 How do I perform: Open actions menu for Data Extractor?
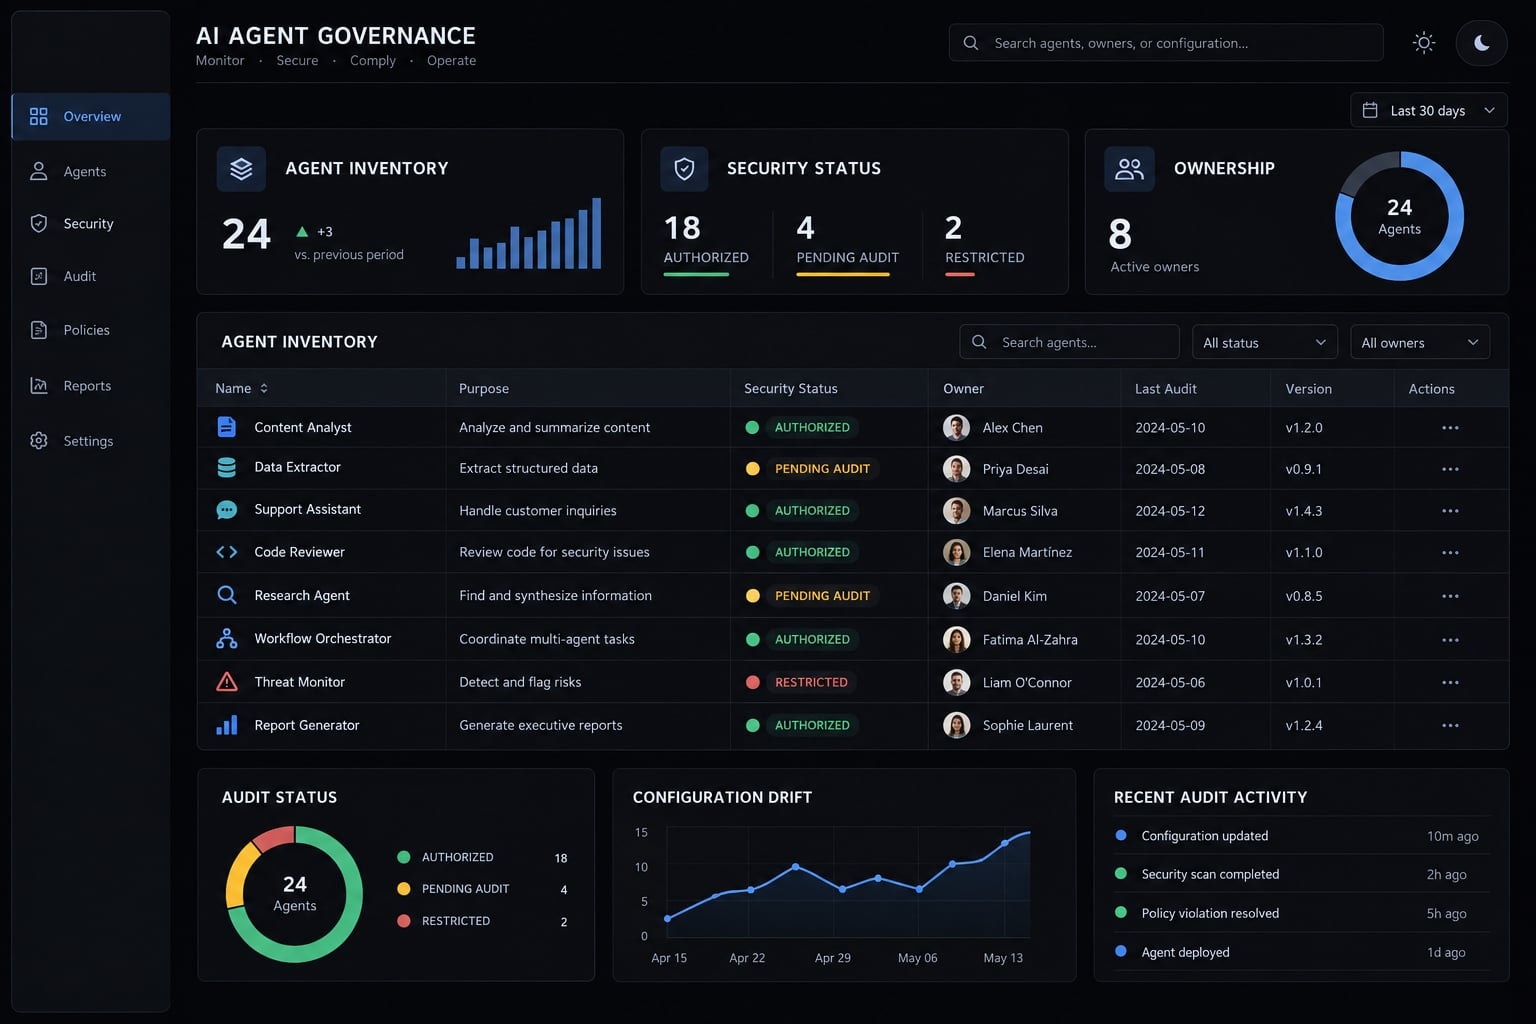[1450, 469]
